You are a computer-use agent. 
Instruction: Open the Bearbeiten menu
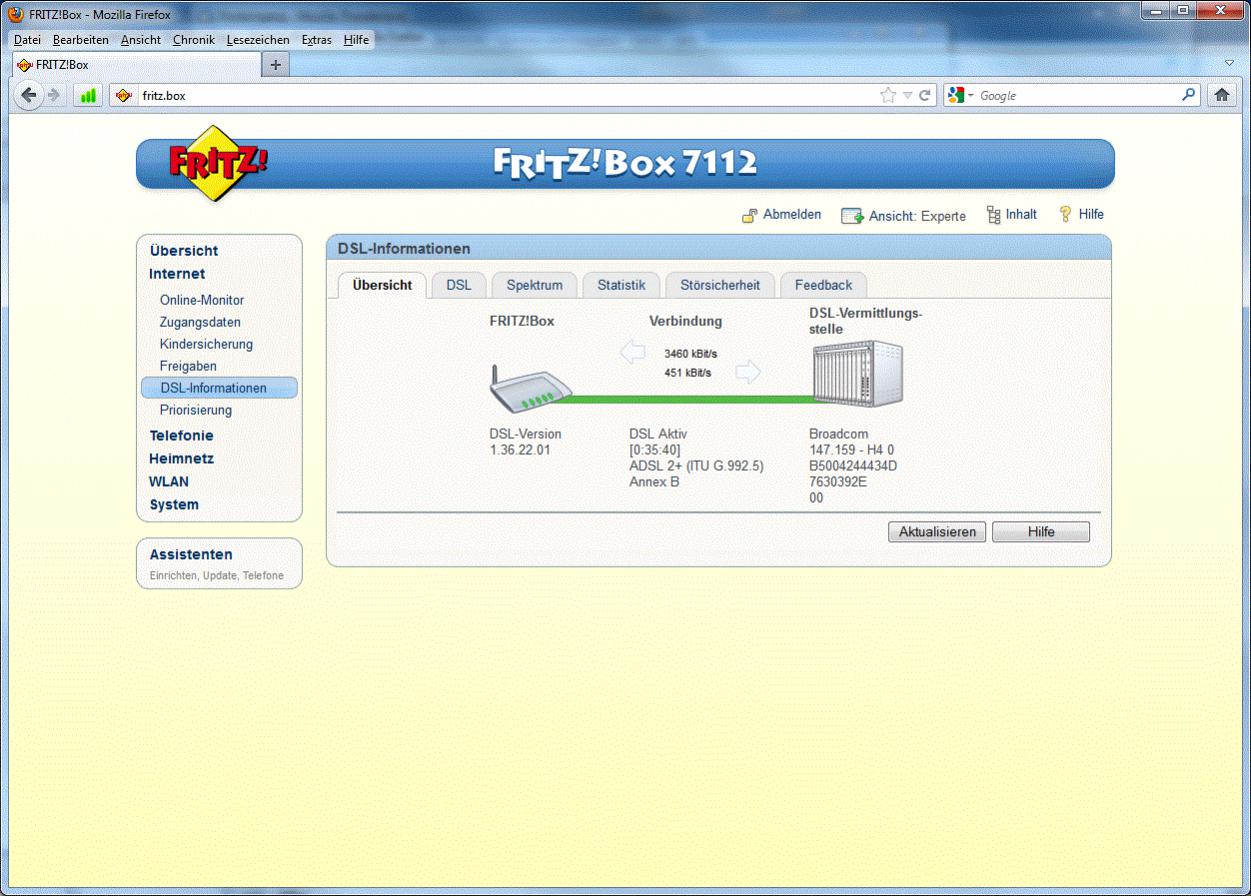pos(81,40)
